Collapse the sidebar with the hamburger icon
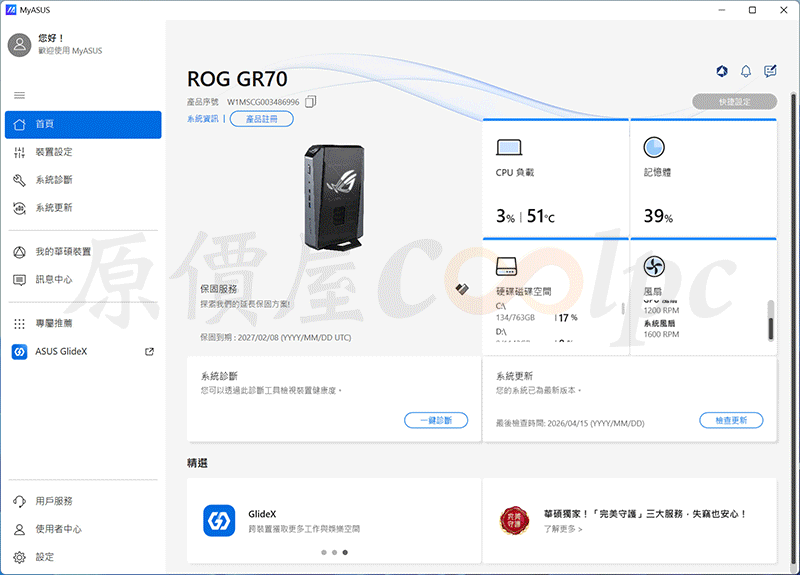The width and height of the screenshot is (800, 575). (19, 95)
